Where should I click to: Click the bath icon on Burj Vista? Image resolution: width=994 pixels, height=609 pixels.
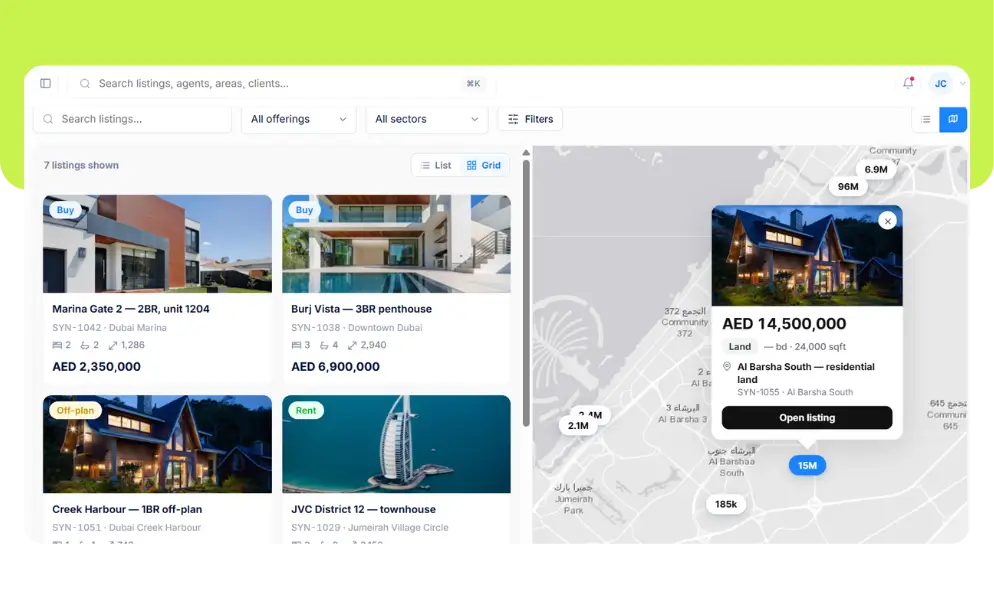click(x=324, y=345)
